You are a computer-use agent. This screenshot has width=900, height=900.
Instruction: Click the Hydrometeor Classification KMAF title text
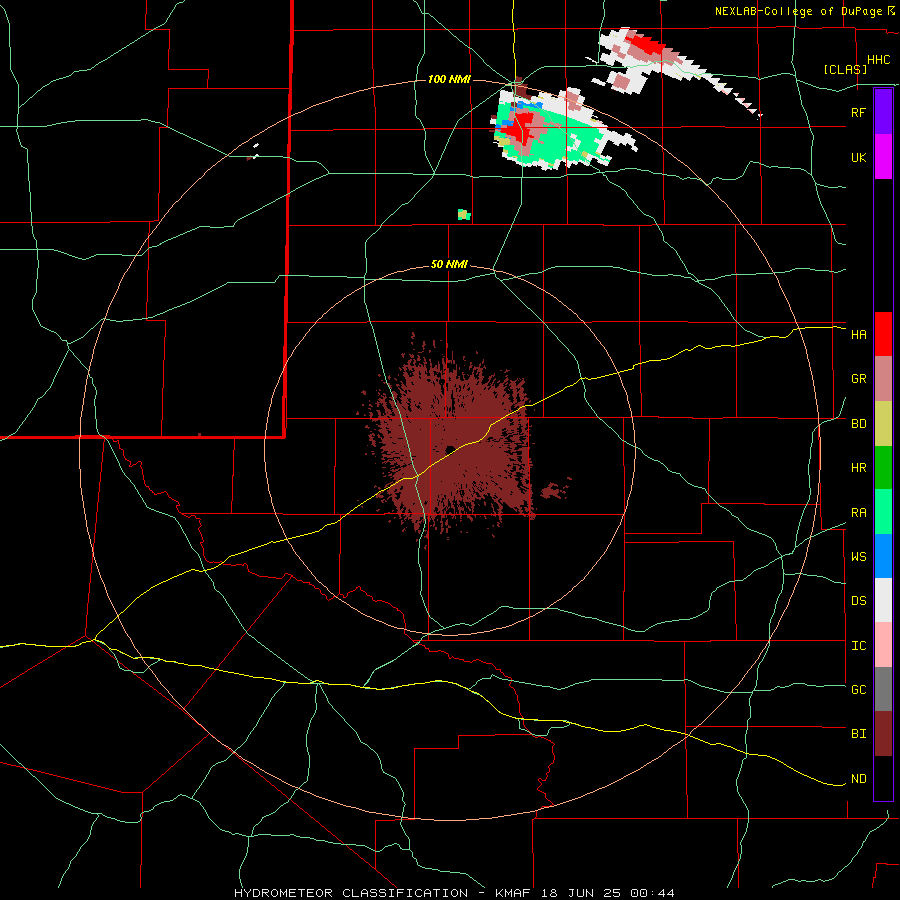(x=454, y=893)
